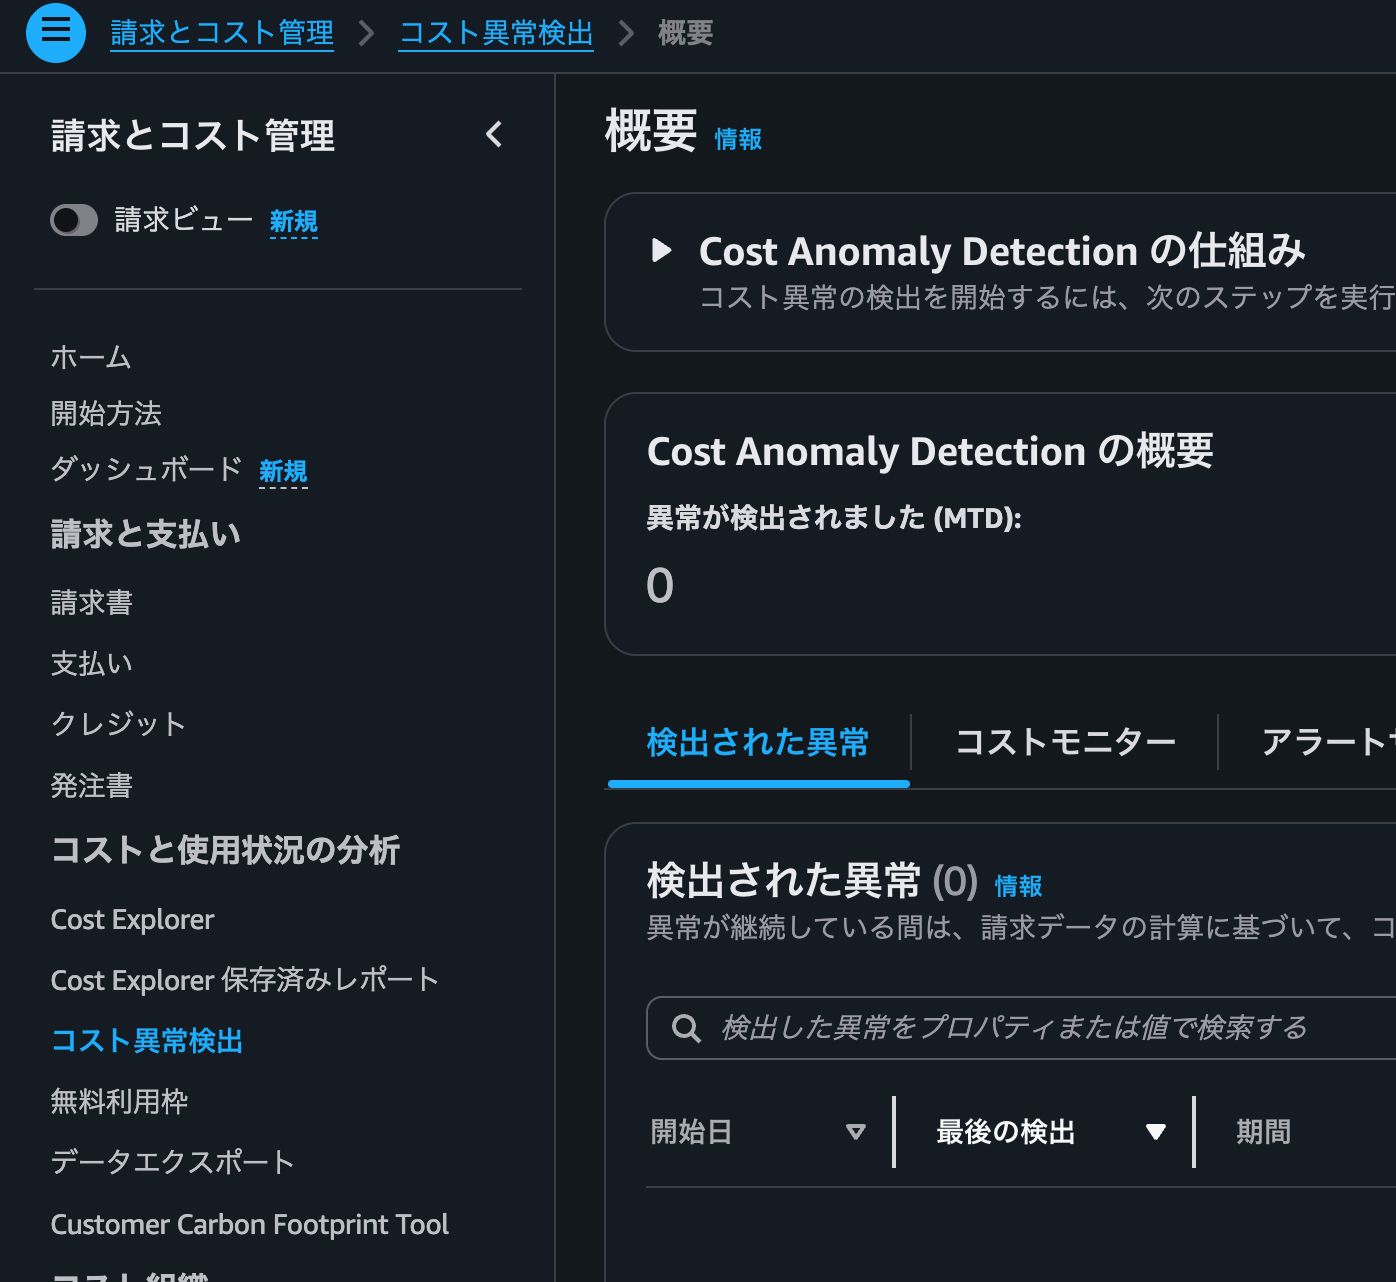Open the hamburger navigation menu icon

click(55, 33)
